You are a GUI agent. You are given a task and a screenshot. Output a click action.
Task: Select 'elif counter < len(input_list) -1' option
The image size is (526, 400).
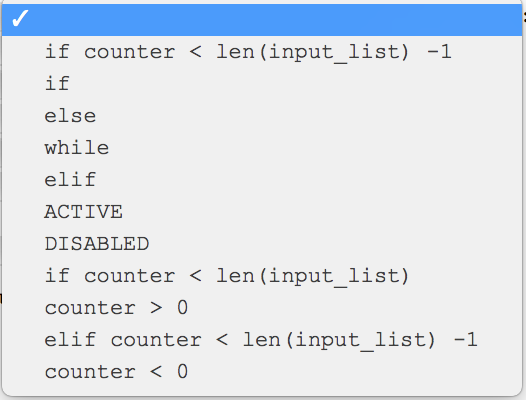click(262, 340)
